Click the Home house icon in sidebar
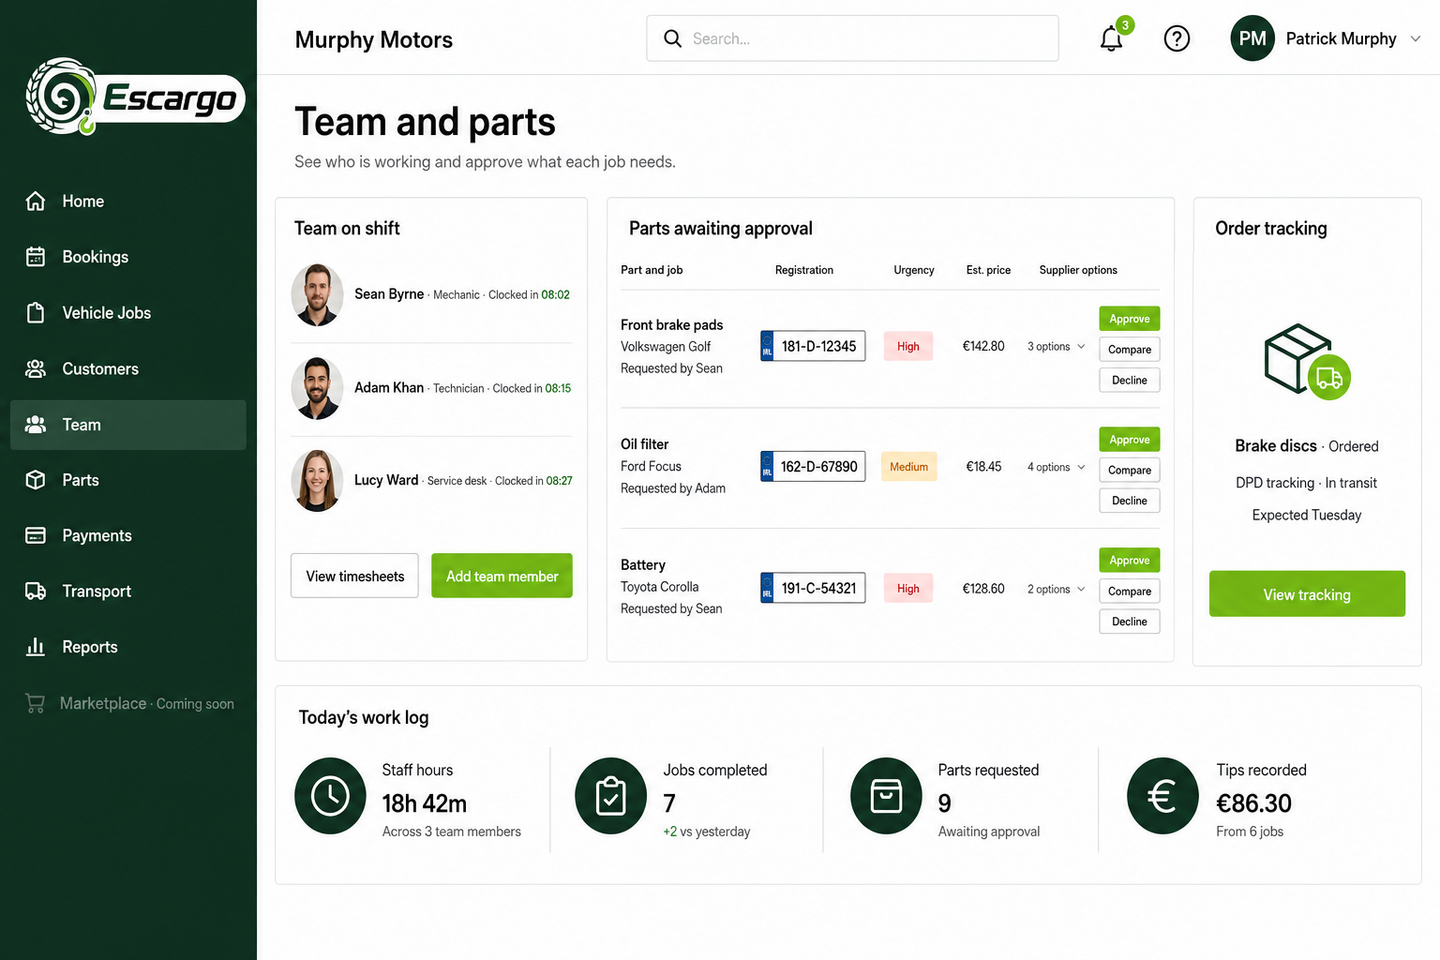1440x960 pixels. pyautogui.click(x=35, y=201)
